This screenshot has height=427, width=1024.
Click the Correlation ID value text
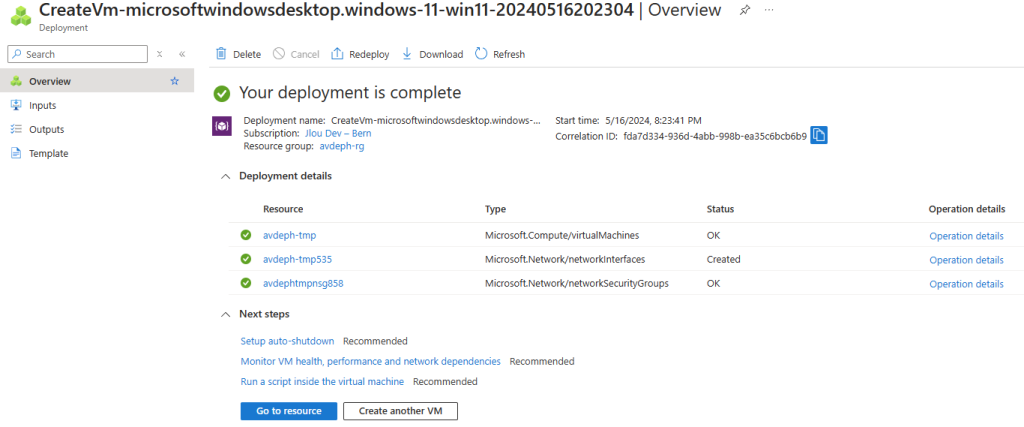pyautogui.click(x=715, y=136)
